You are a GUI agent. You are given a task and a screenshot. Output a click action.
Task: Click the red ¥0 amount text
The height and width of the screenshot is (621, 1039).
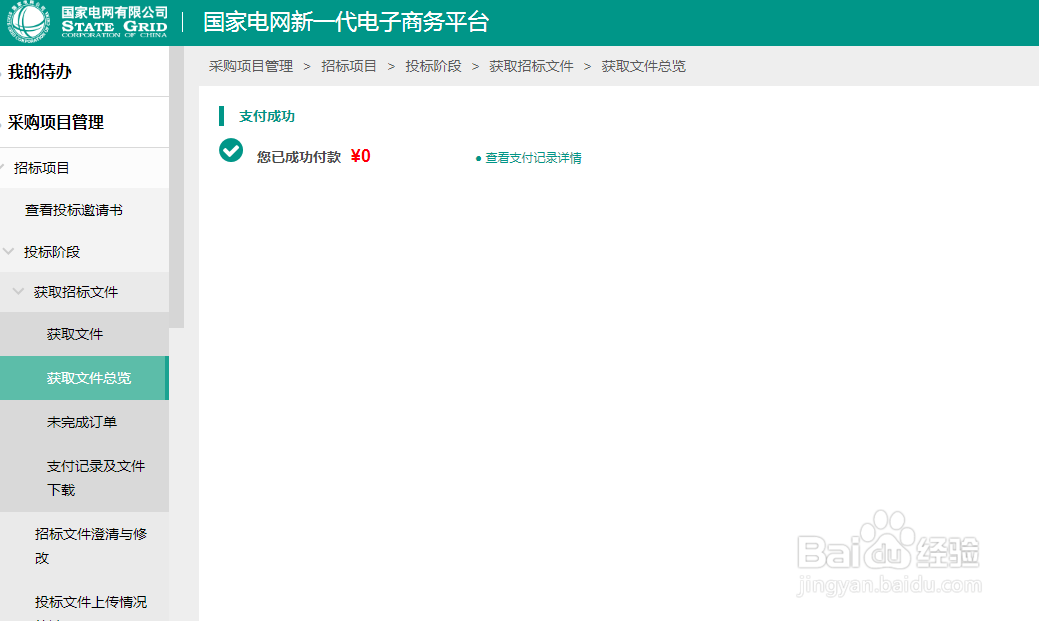[x=361, y=155]
